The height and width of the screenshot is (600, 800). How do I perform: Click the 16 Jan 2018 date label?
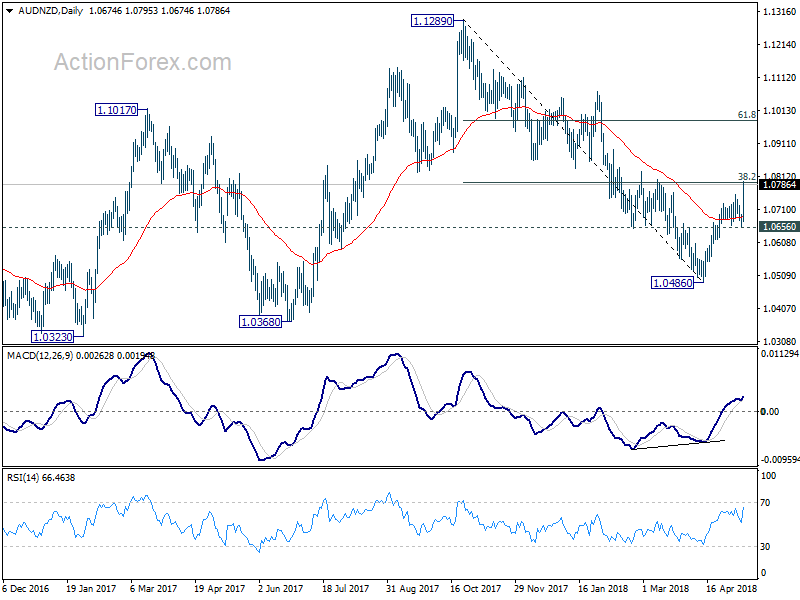coord(604,589)
